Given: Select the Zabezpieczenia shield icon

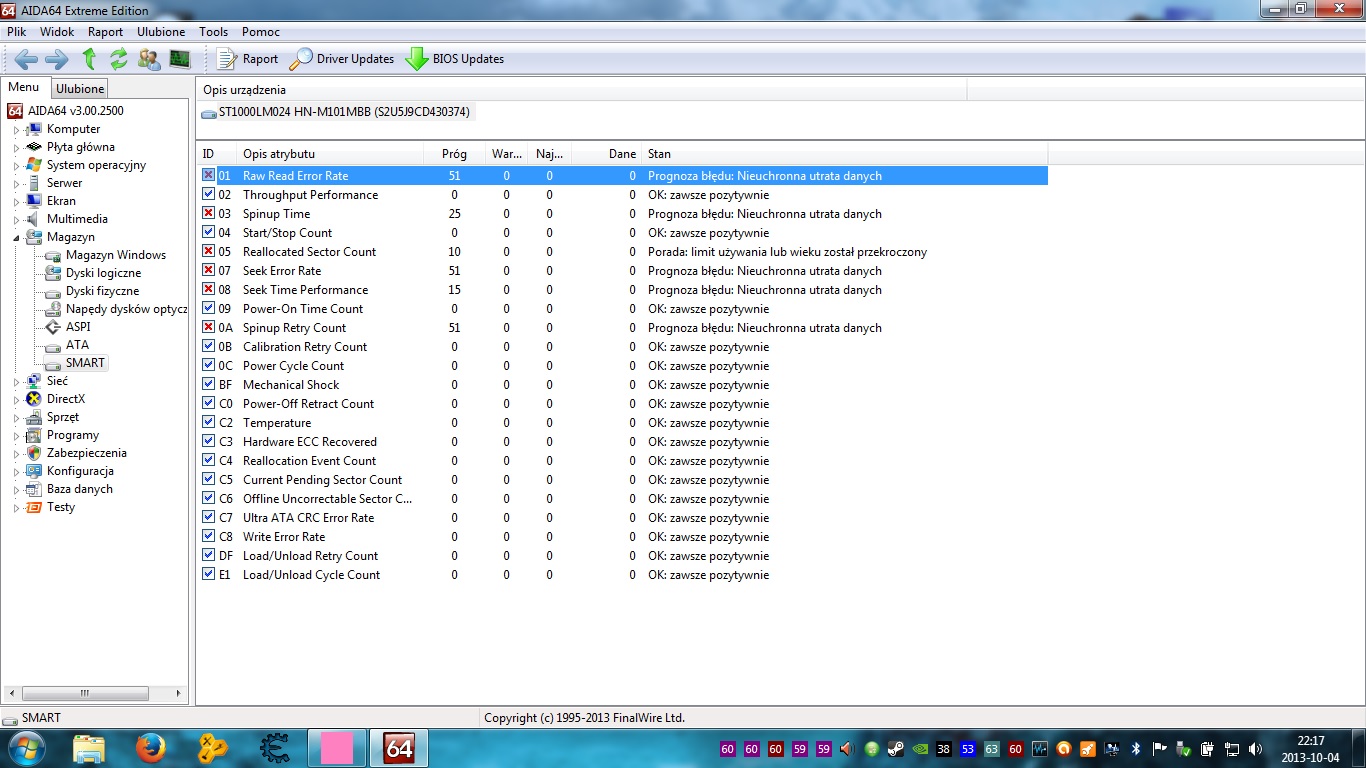Looking at the screenshot, I should point(34,453).
